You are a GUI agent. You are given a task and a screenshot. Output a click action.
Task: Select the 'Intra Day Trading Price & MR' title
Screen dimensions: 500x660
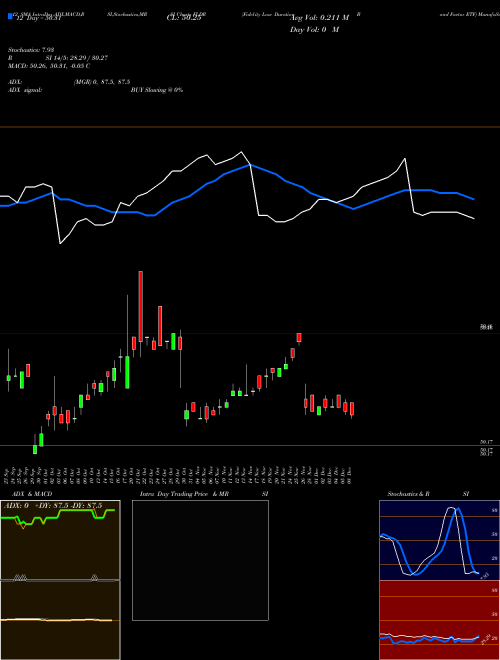(x=184, y=494)
